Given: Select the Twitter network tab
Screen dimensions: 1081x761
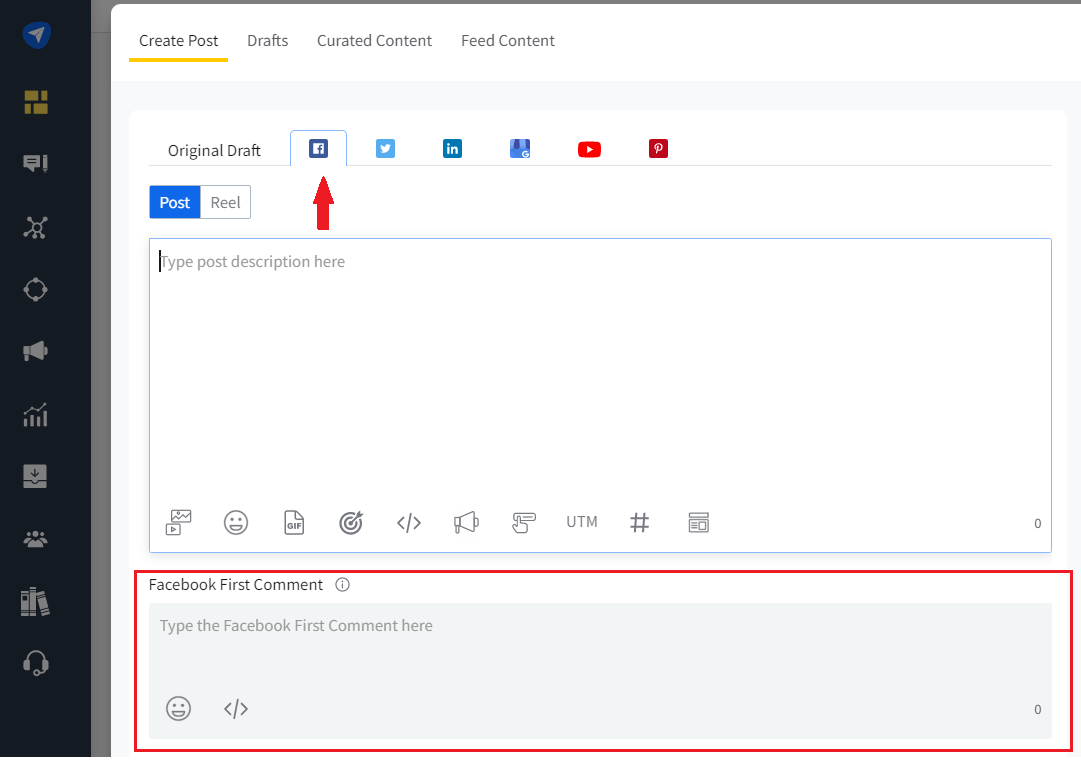Looking at the screenshot, I should point(385,149).
